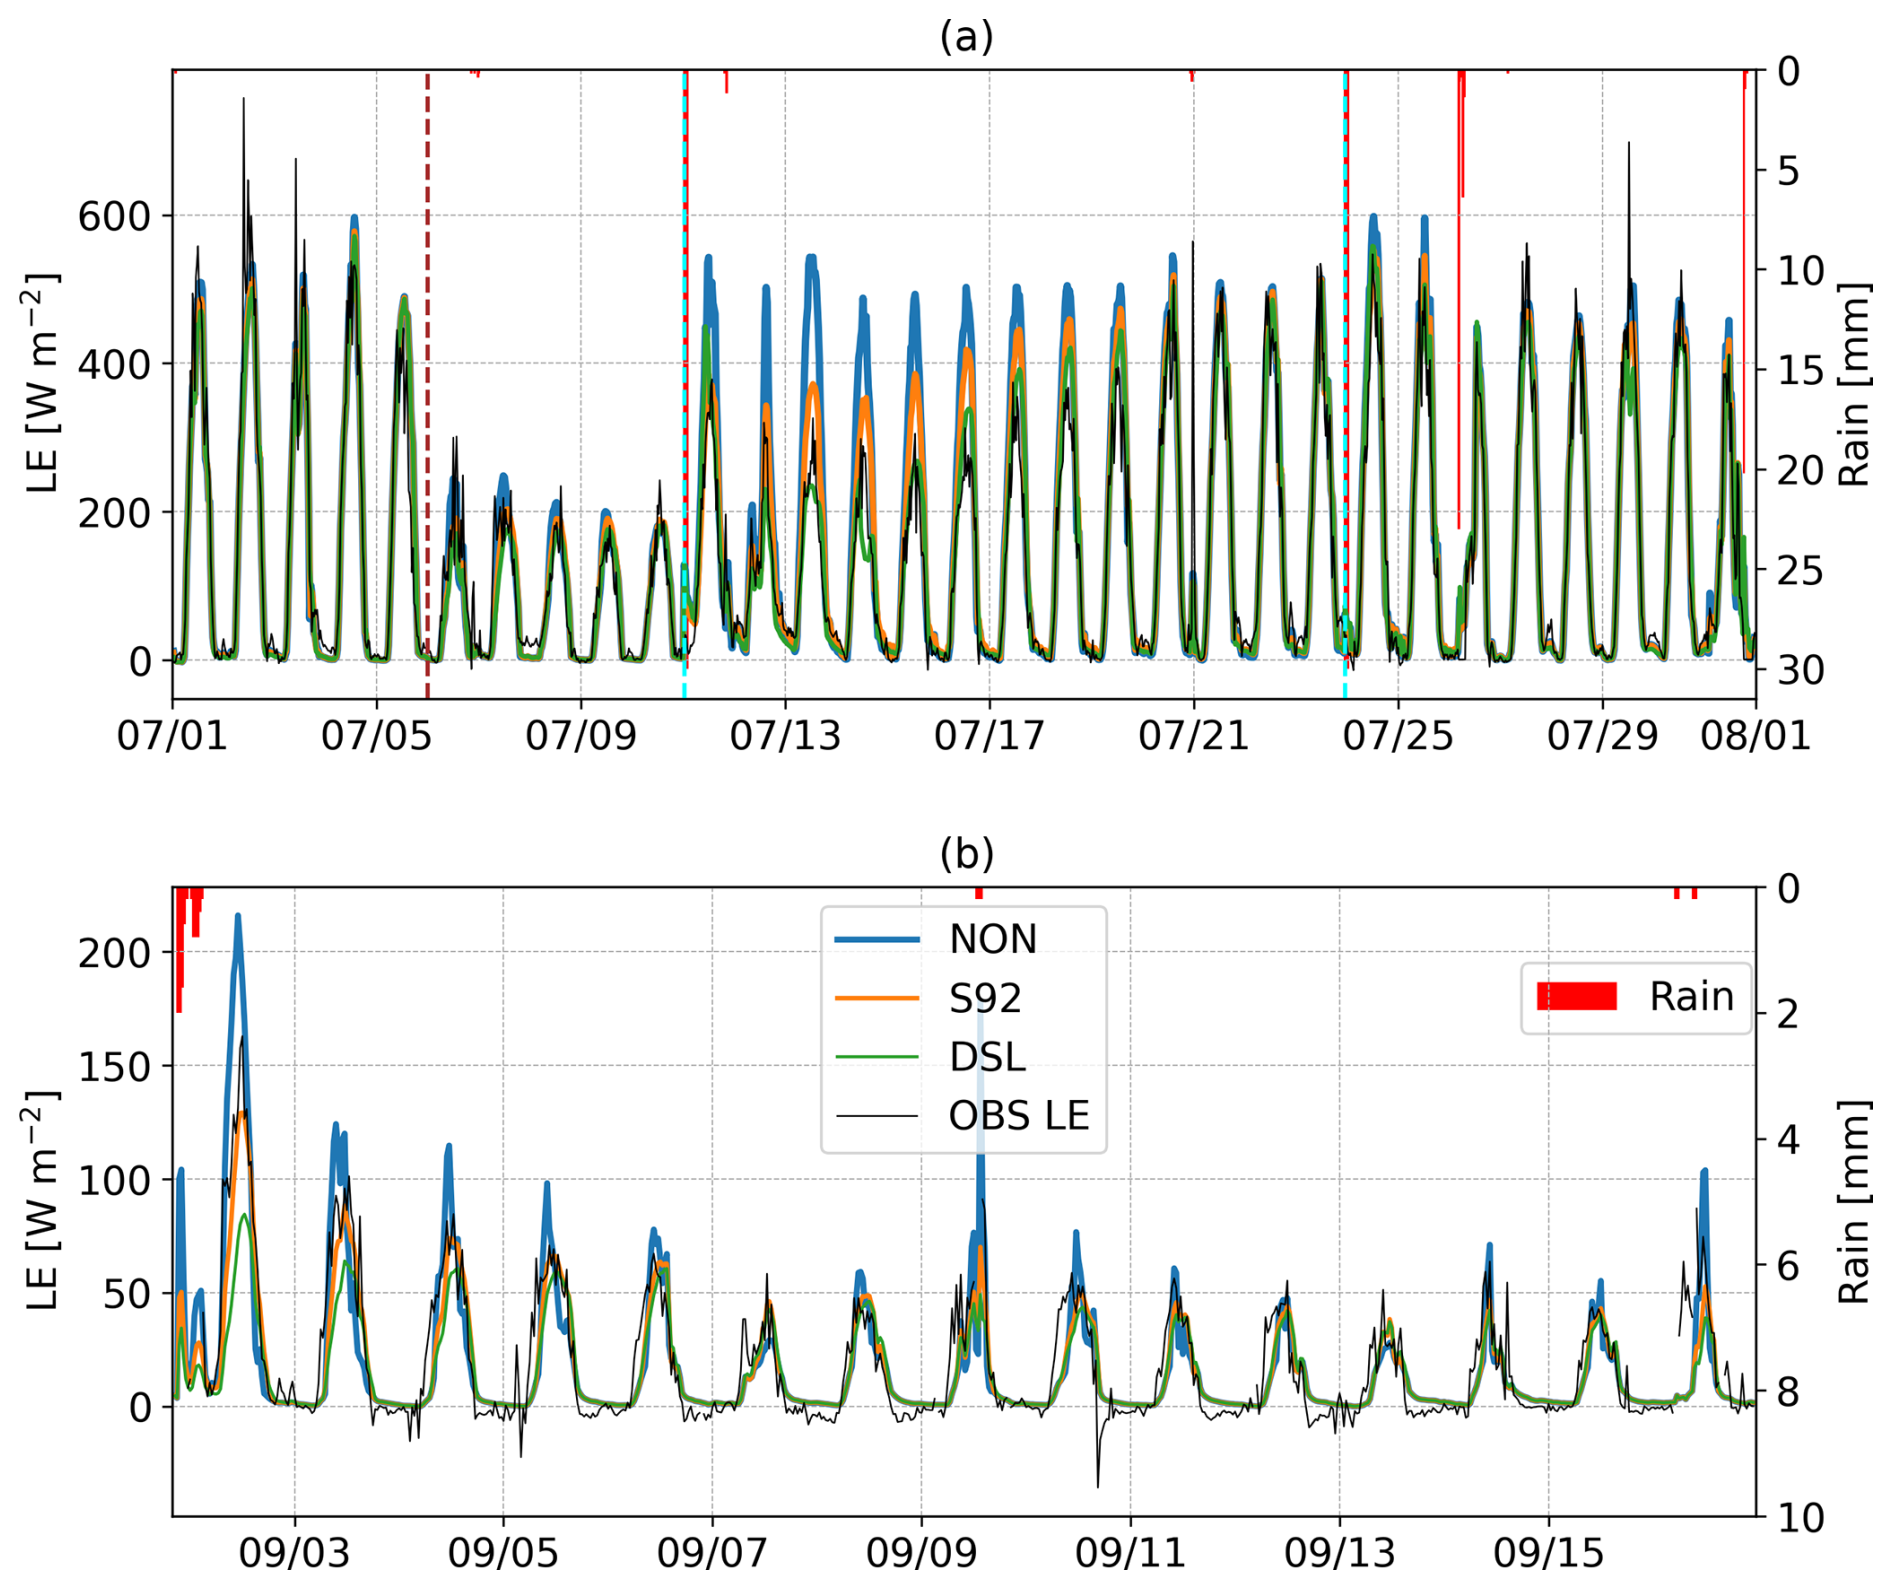Select the OBS LE legend label
This screenshot has width=1892, height=1589.
pyautogui.click(x=1018, y=1115)
